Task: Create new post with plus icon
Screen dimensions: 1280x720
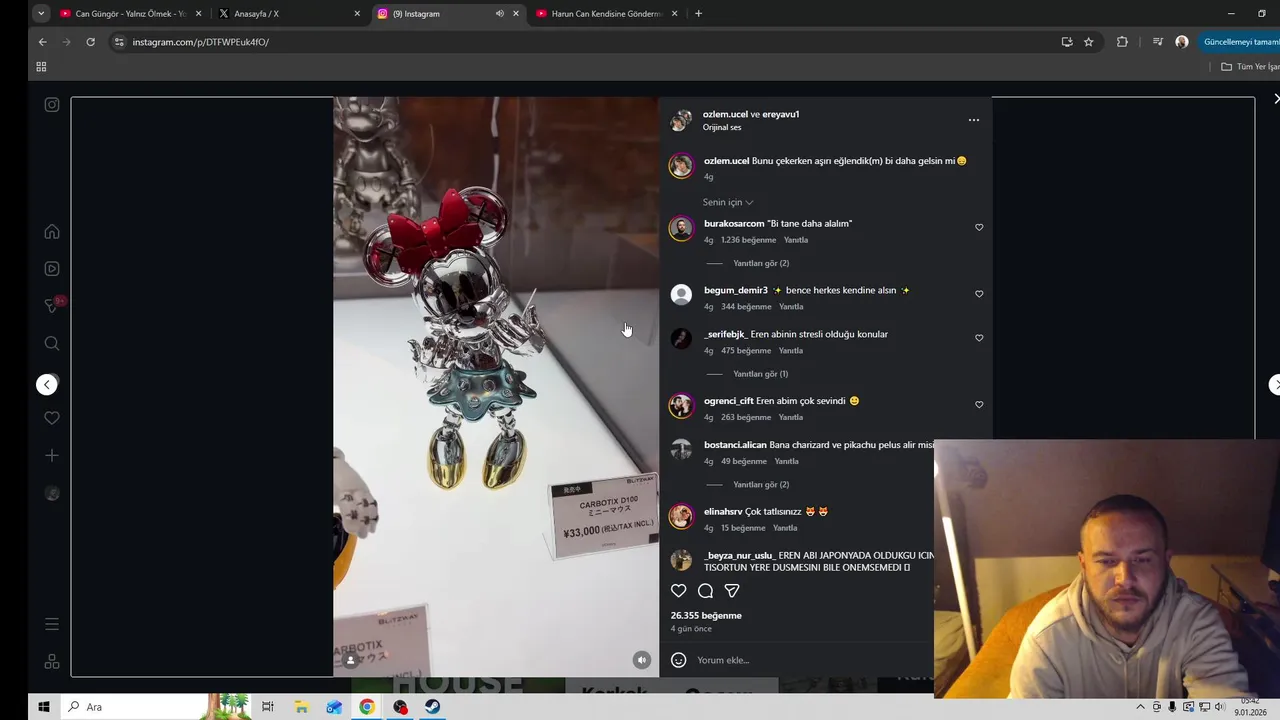Action: [52, 456]
